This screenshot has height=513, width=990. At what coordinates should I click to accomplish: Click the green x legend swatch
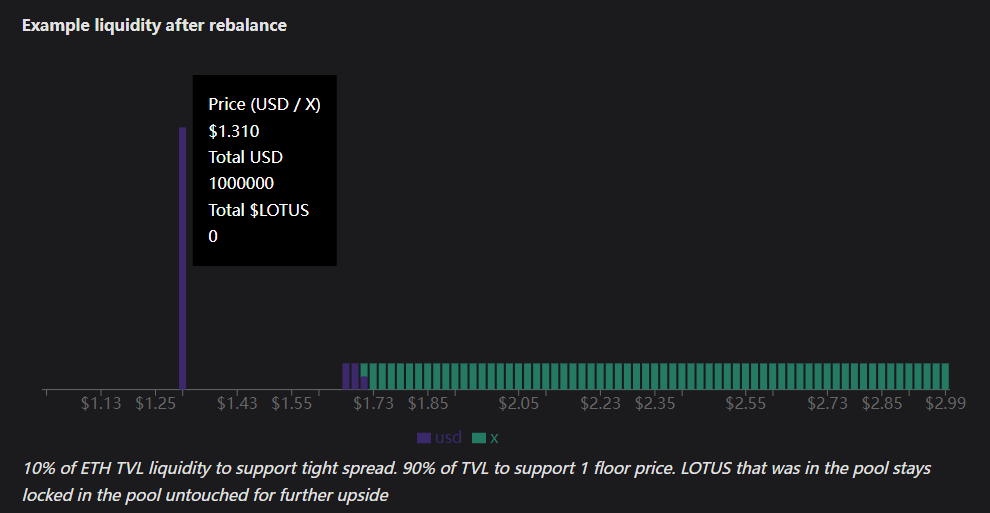coord(478,438)
